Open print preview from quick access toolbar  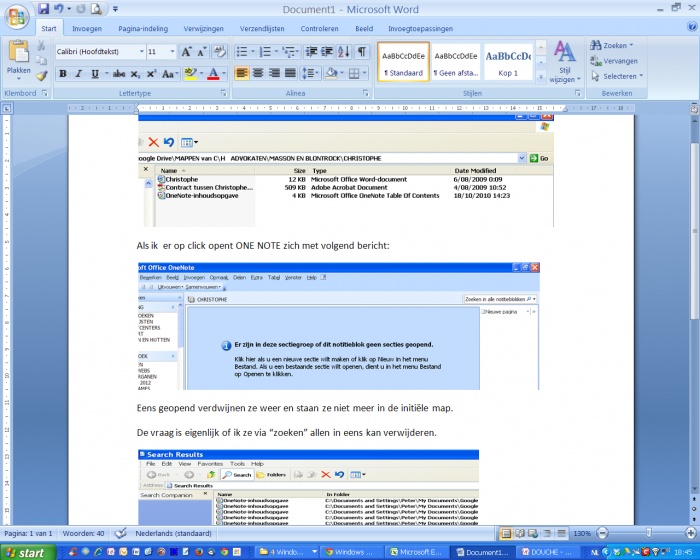pyautogui.click(x=96, y=8)
